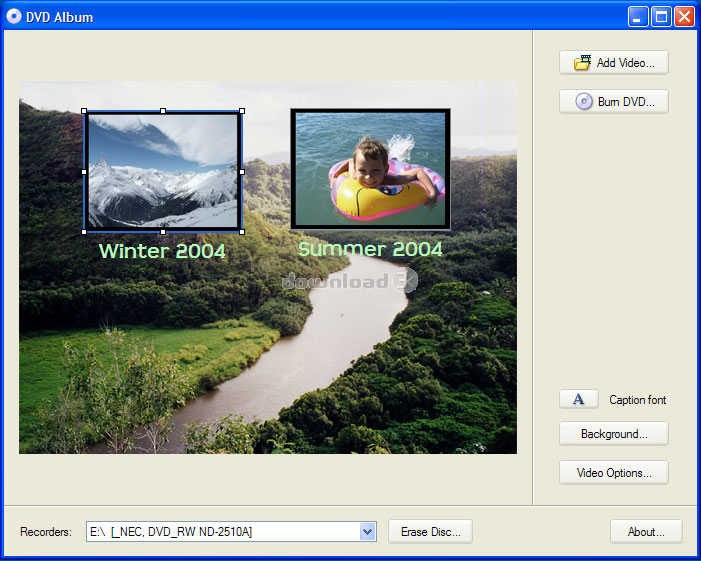Maximize the DVD Album window
This screenshot has width=701, height=561.
click(661, 16)
